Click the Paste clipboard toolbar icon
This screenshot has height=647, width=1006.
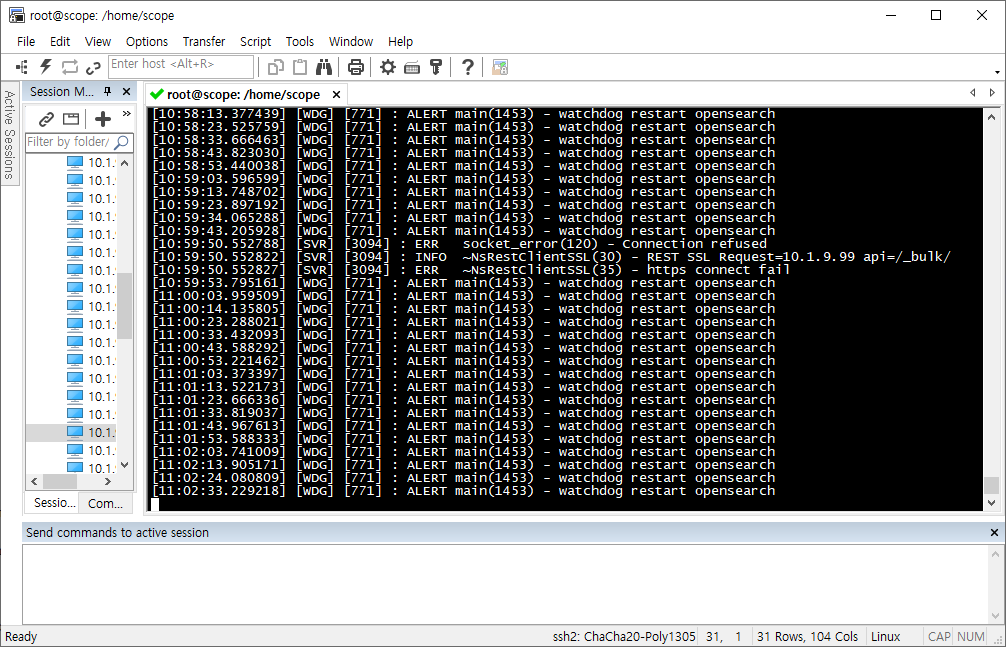(x=300, y=67)
